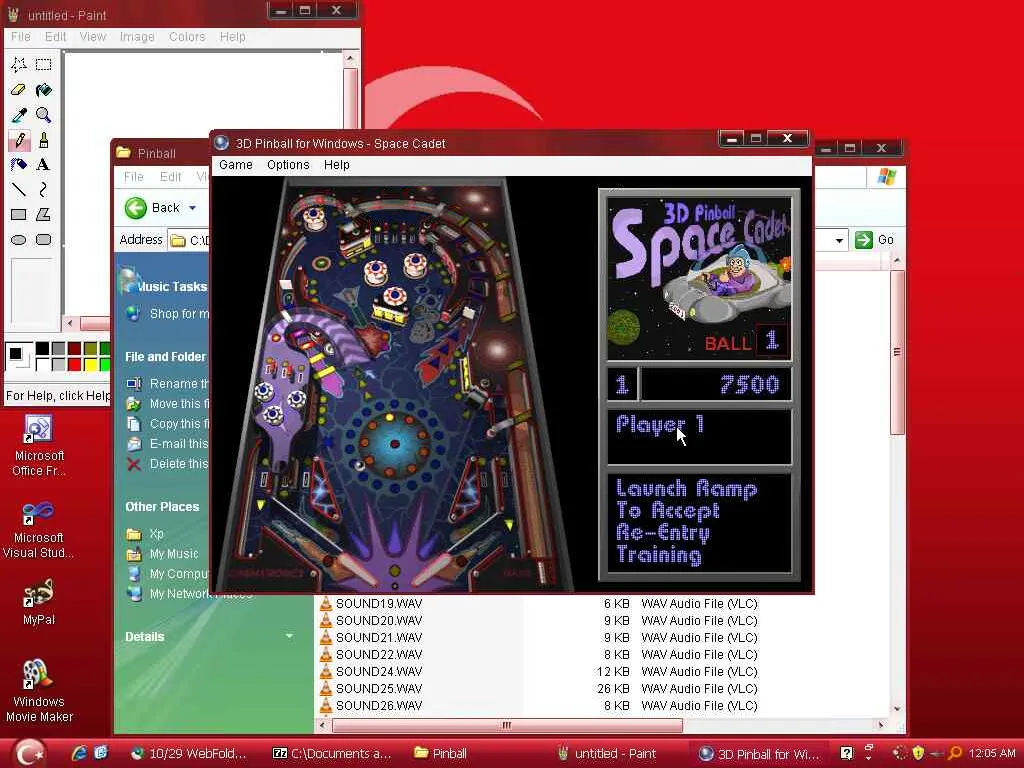Open My Music link in Other Places
Image resolution: width=1024 pixels, height=768 pixels.
(163, 554)
